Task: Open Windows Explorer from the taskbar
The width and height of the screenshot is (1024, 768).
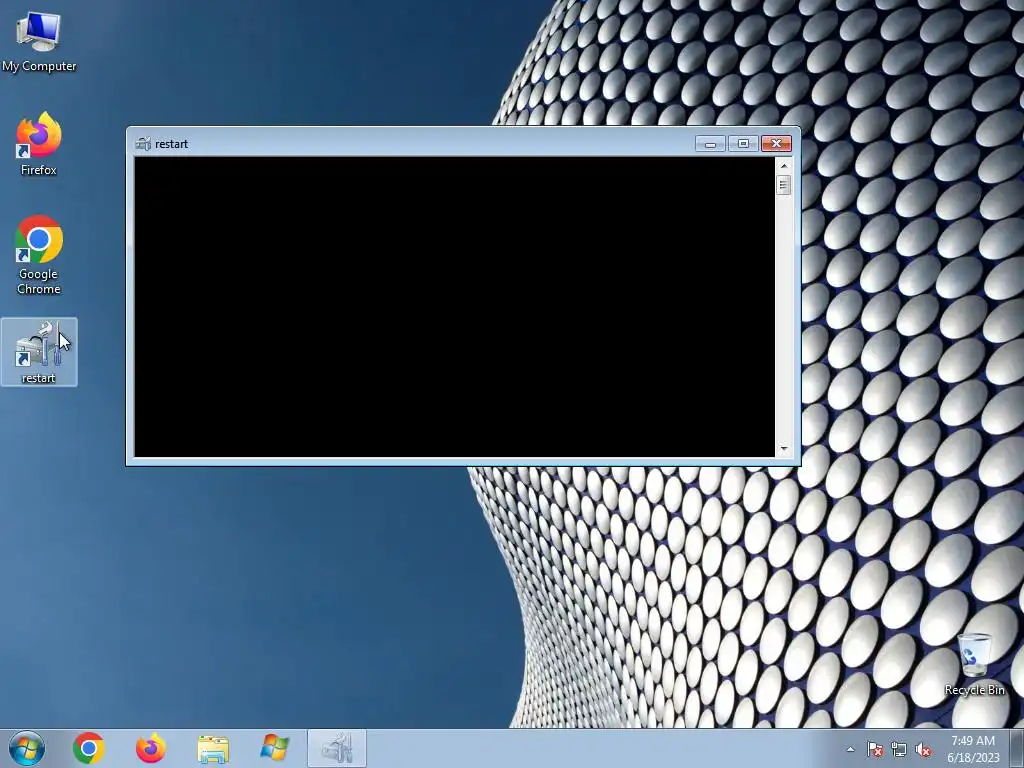Action: 213,748
